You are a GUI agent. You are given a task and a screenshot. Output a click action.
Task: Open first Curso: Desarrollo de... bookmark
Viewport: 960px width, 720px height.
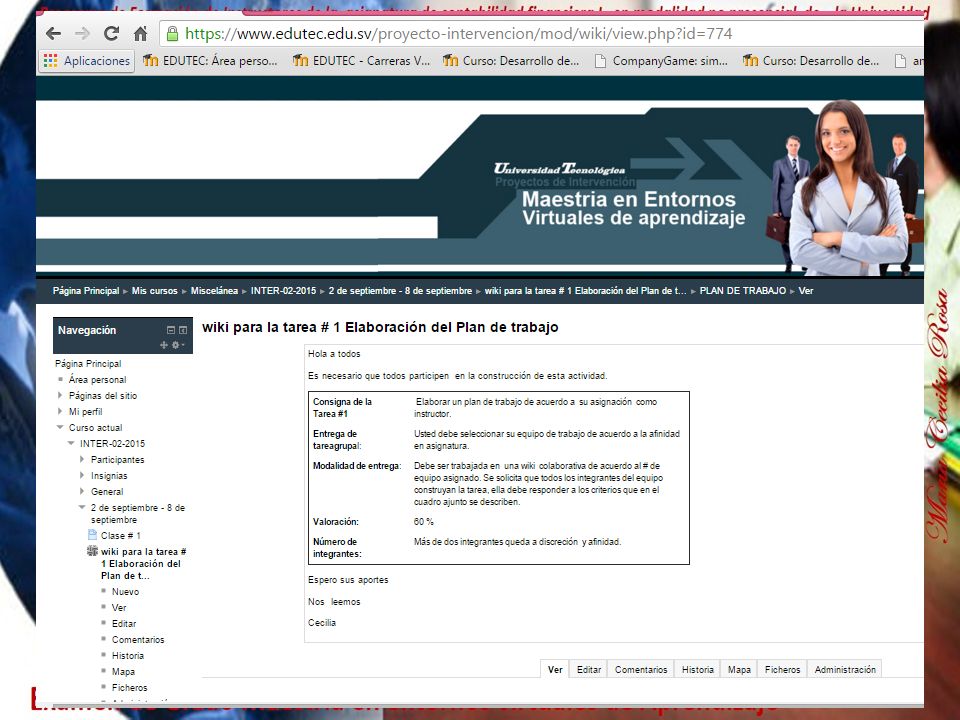click(x=511, y=61)
